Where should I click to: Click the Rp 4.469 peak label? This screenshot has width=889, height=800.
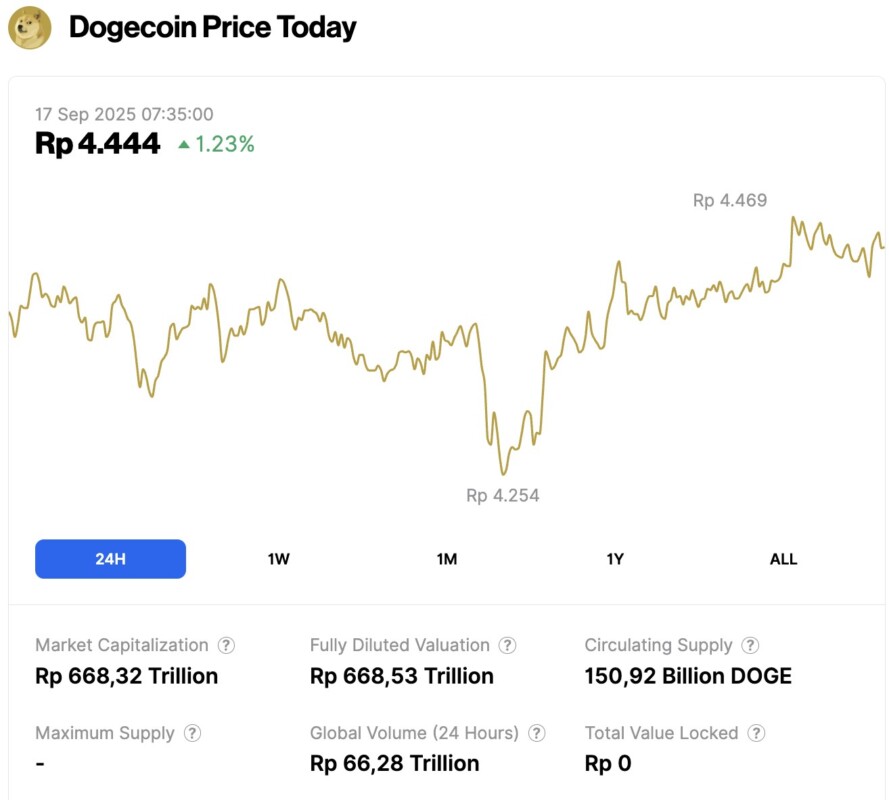(730, 200)
